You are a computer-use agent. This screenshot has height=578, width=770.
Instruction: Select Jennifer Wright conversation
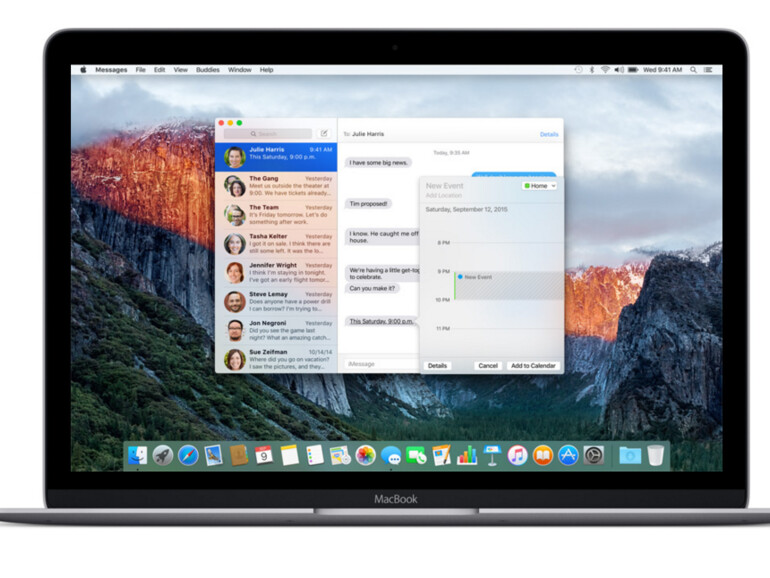[276, 273]
